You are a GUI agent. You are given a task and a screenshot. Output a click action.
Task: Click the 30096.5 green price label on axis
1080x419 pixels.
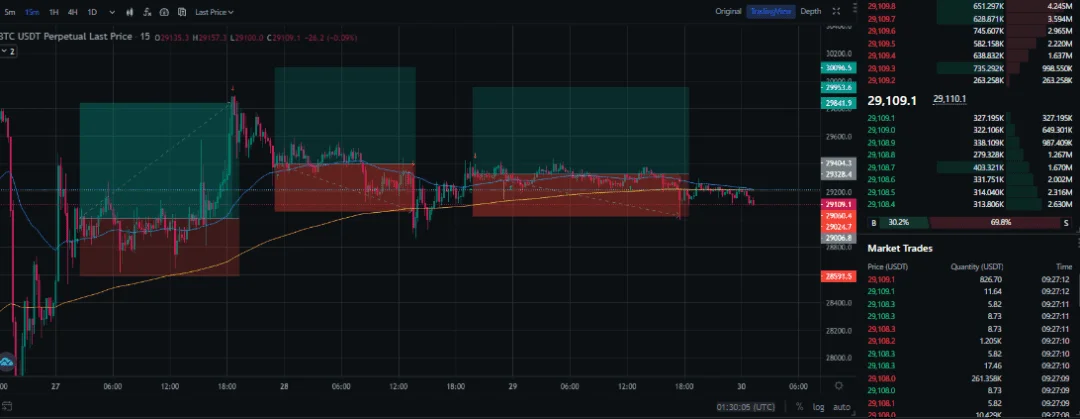(838, 68)
